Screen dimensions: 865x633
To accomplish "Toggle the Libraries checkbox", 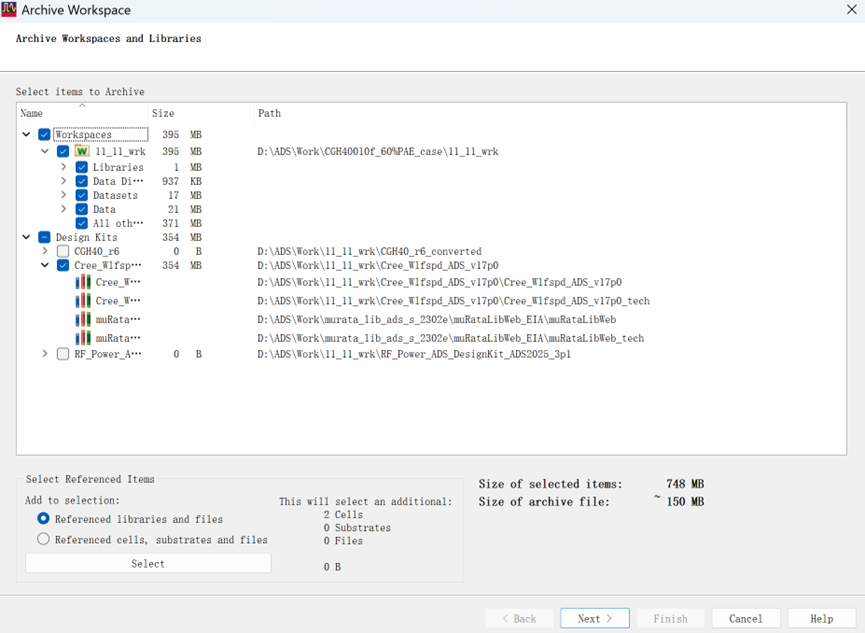I will [x=82, y=167].
